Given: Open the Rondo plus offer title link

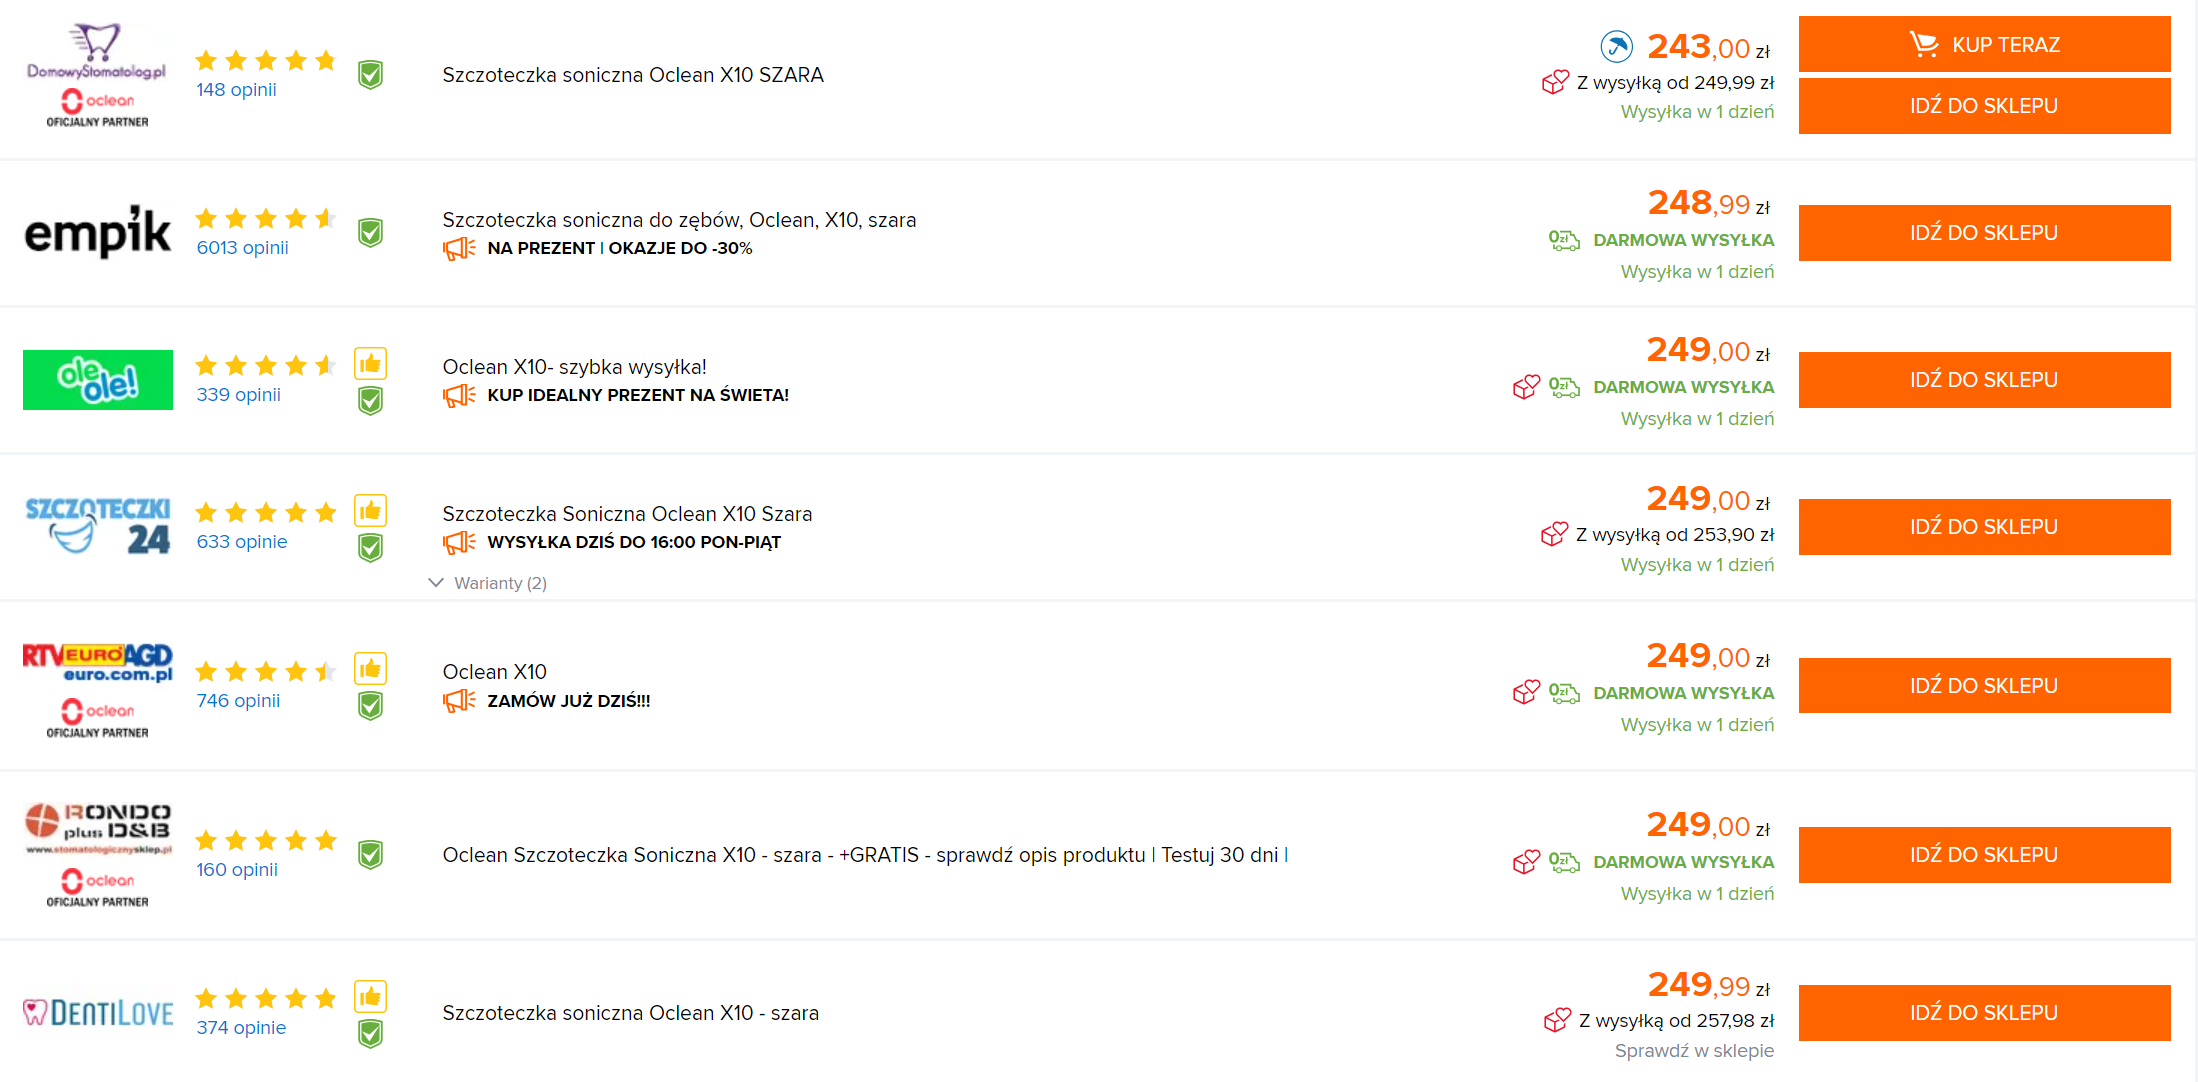Looking at the screenshot, I should point(865,855).
